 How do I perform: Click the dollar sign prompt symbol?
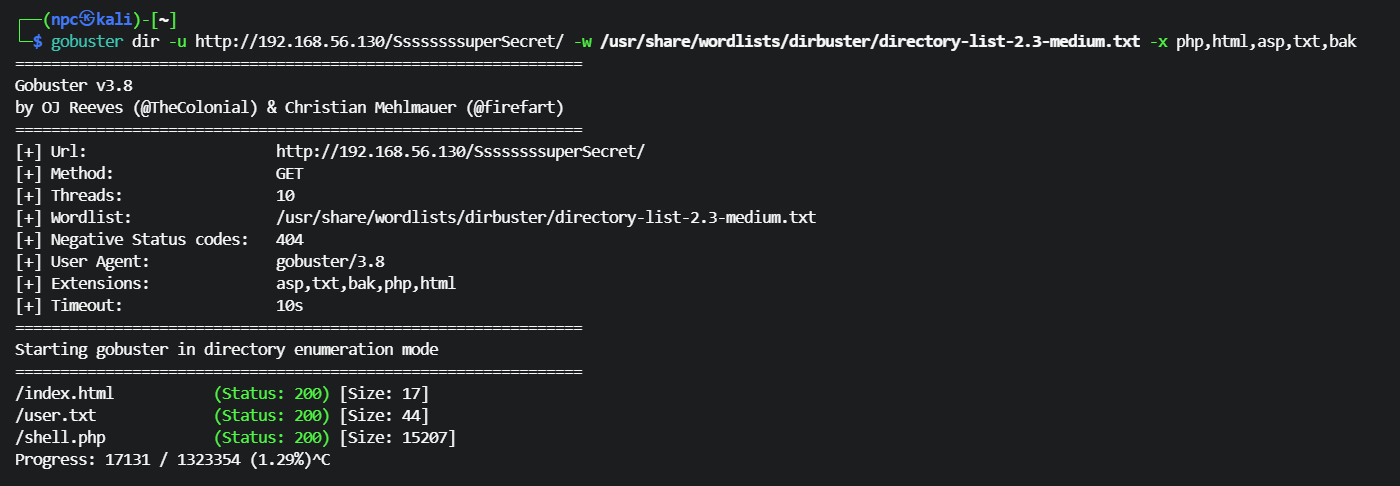(x=38, y=42)
